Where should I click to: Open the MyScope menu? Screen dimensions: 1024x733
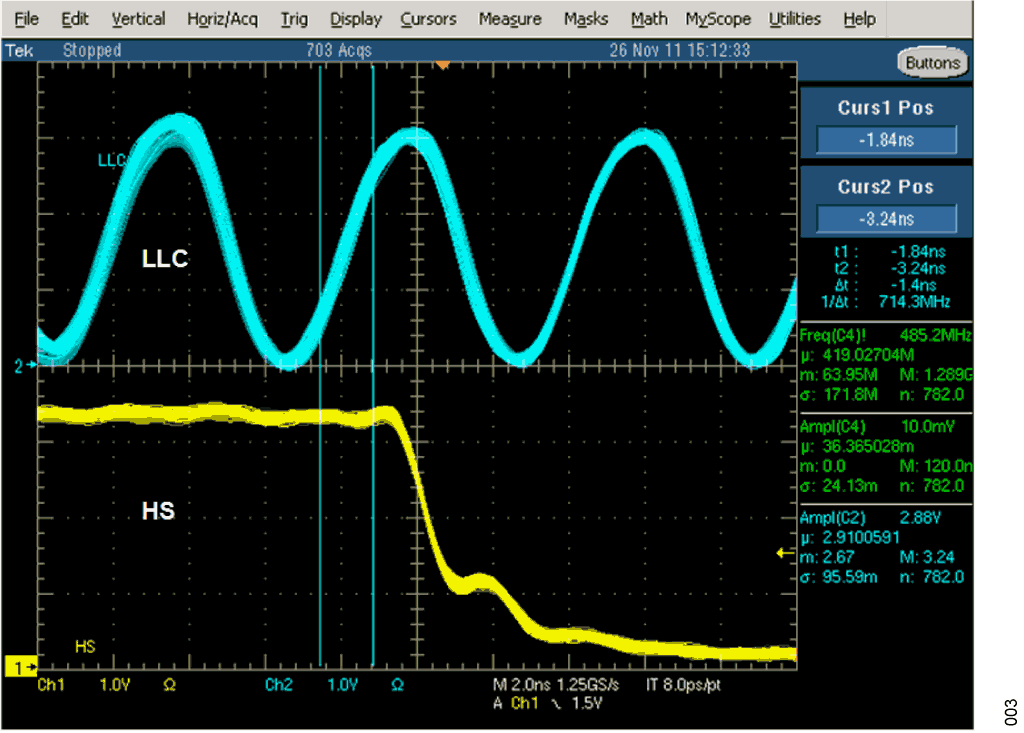coord(719,19)
